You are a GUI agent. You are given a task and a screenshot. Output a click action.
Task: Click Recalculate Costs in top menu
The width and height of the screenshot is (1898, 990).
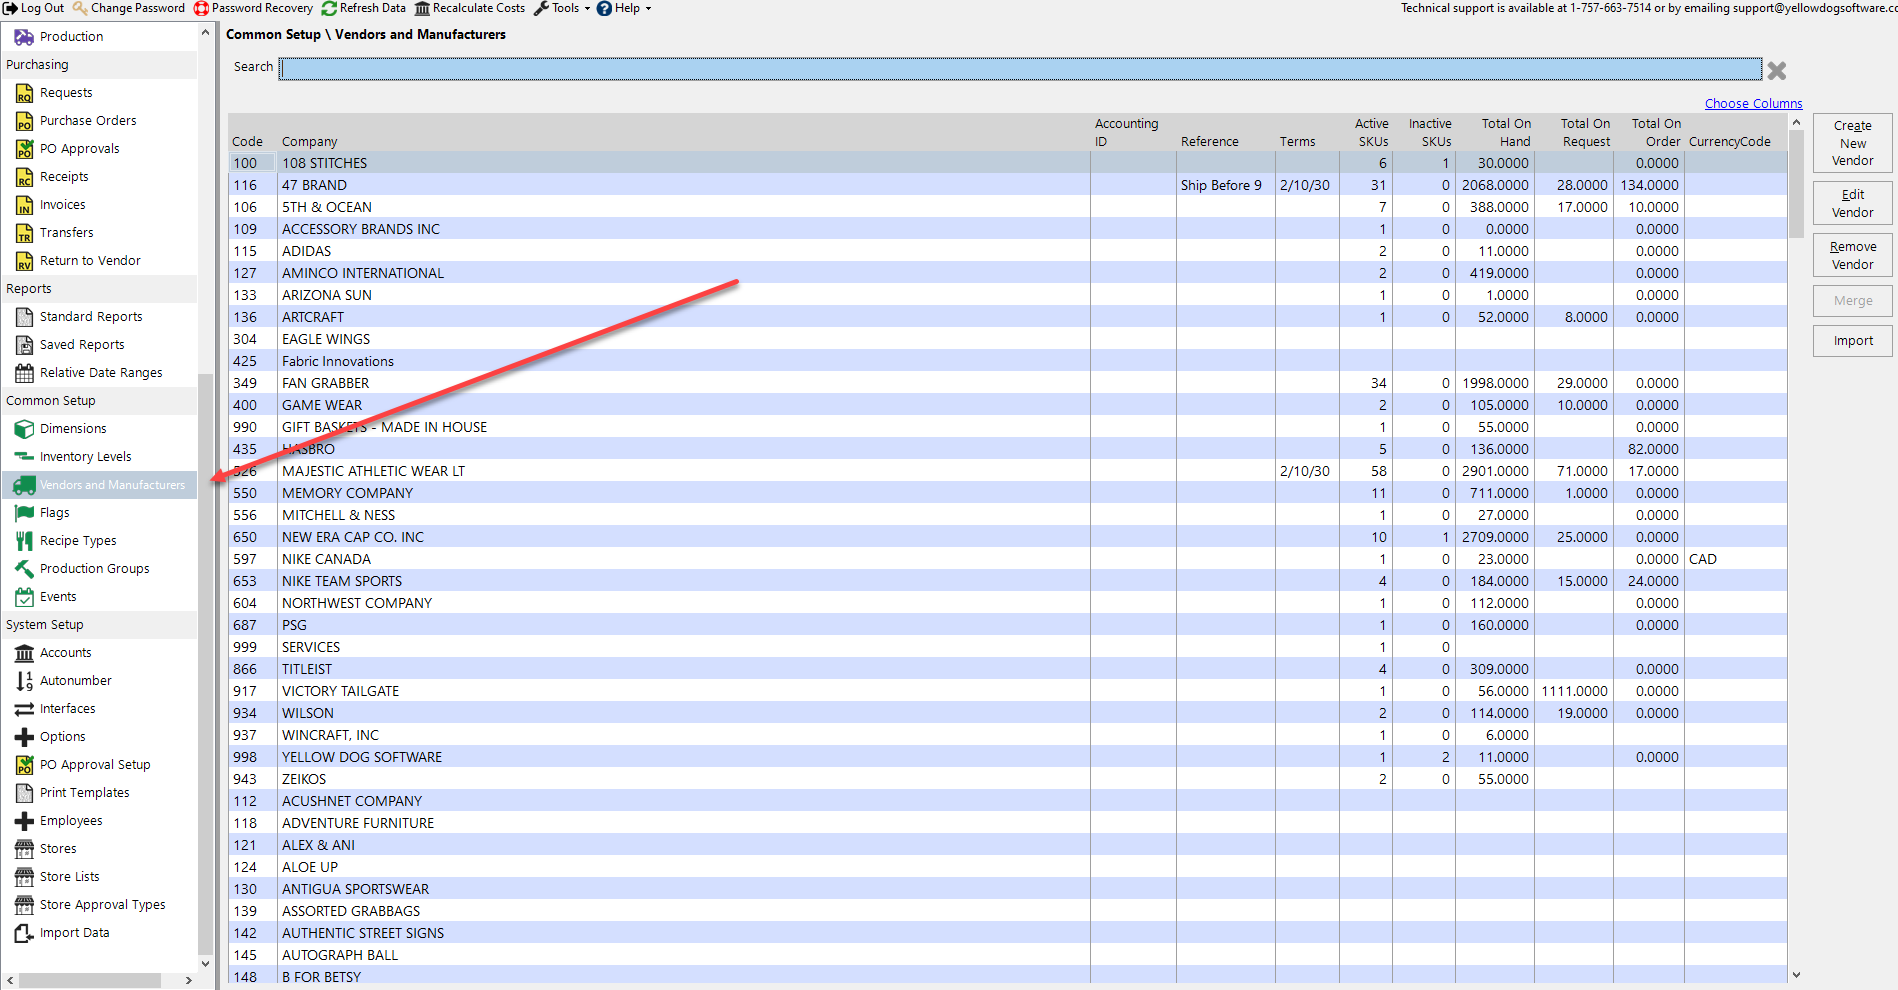(x=470, y=8)
